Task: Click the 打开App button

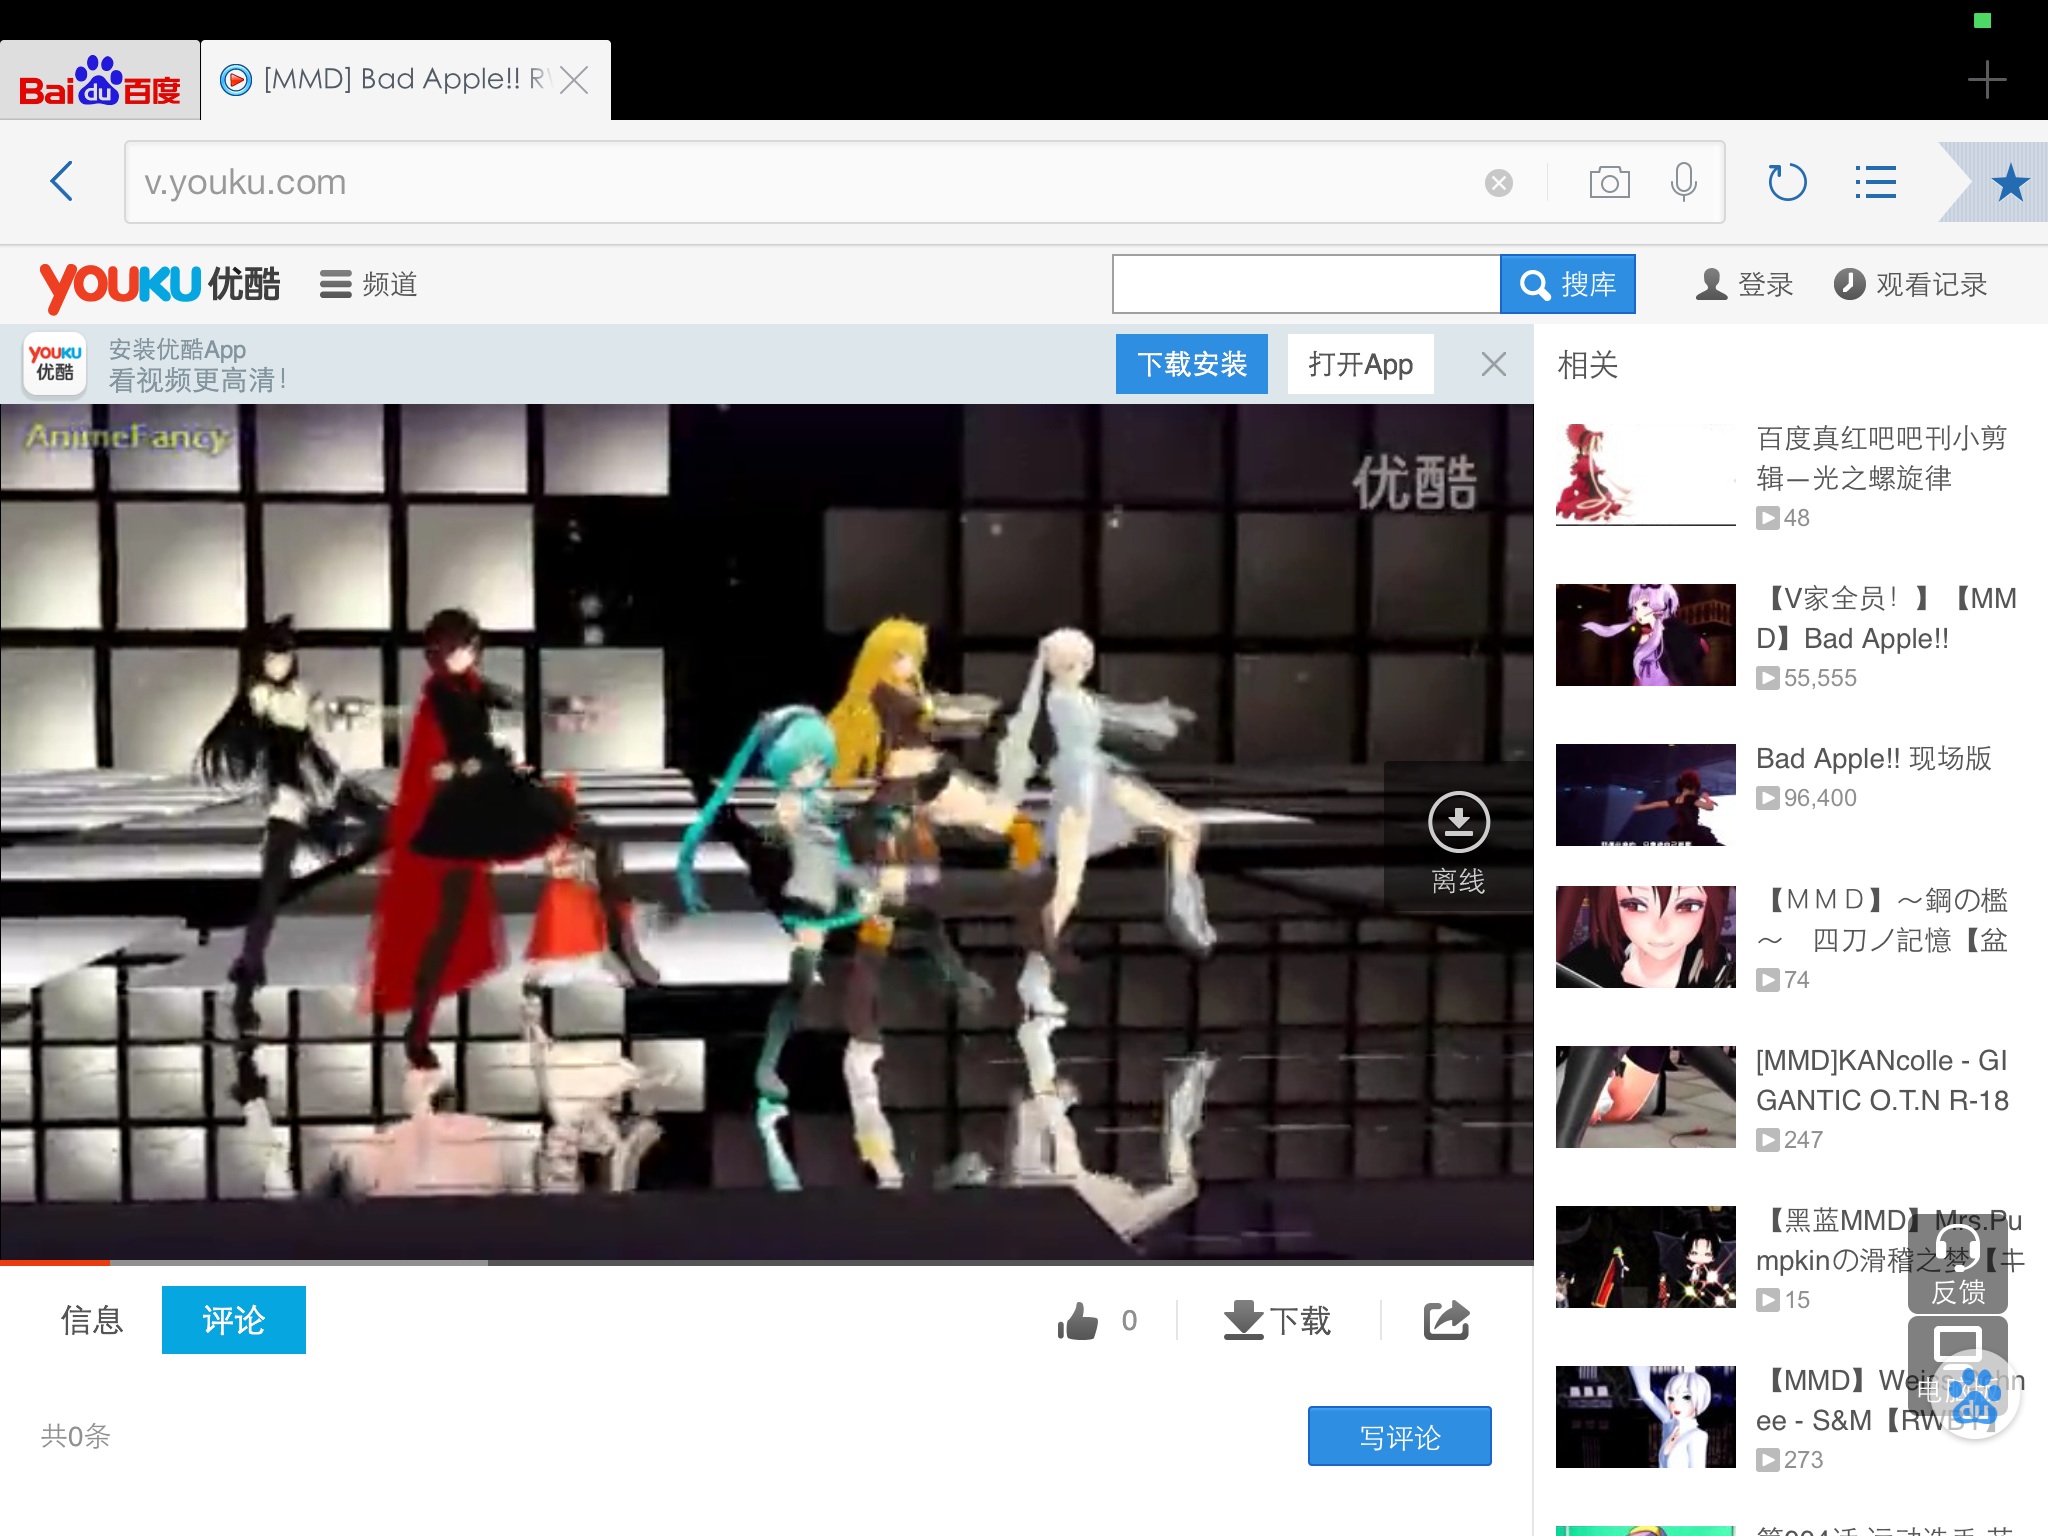Action: click(x=1361, y=364)
